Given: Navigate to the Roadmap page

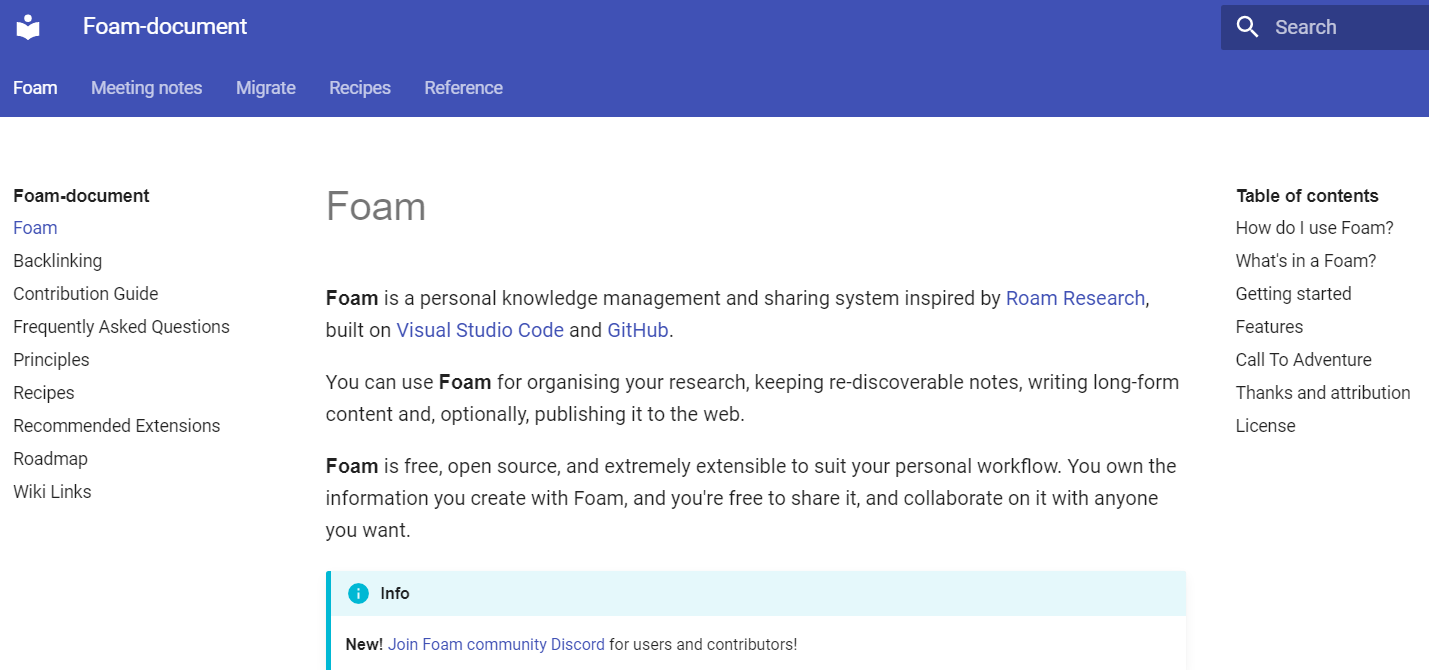Looking at the screenshot, I should (50, 459).
